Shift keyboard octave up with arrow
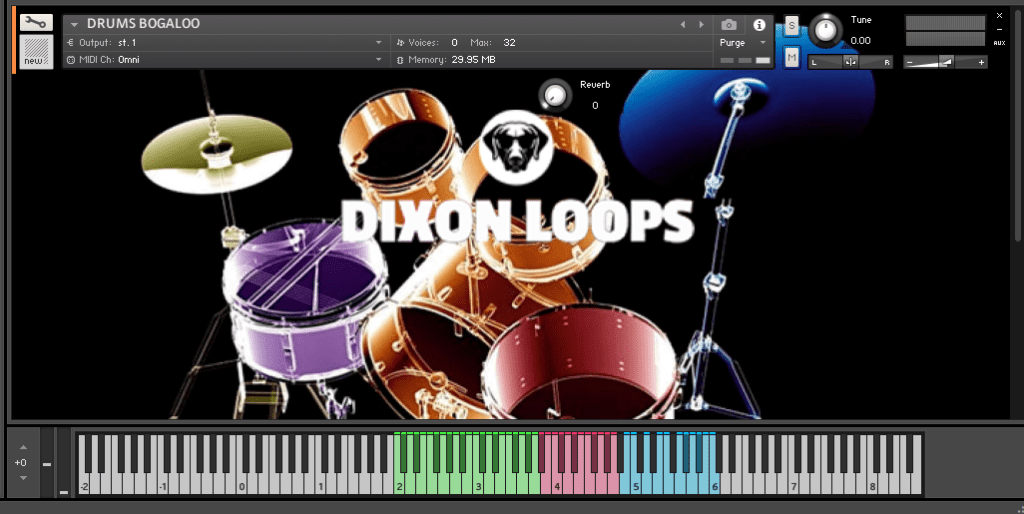This screenshot has width=1024, height=514. (22, 447)
